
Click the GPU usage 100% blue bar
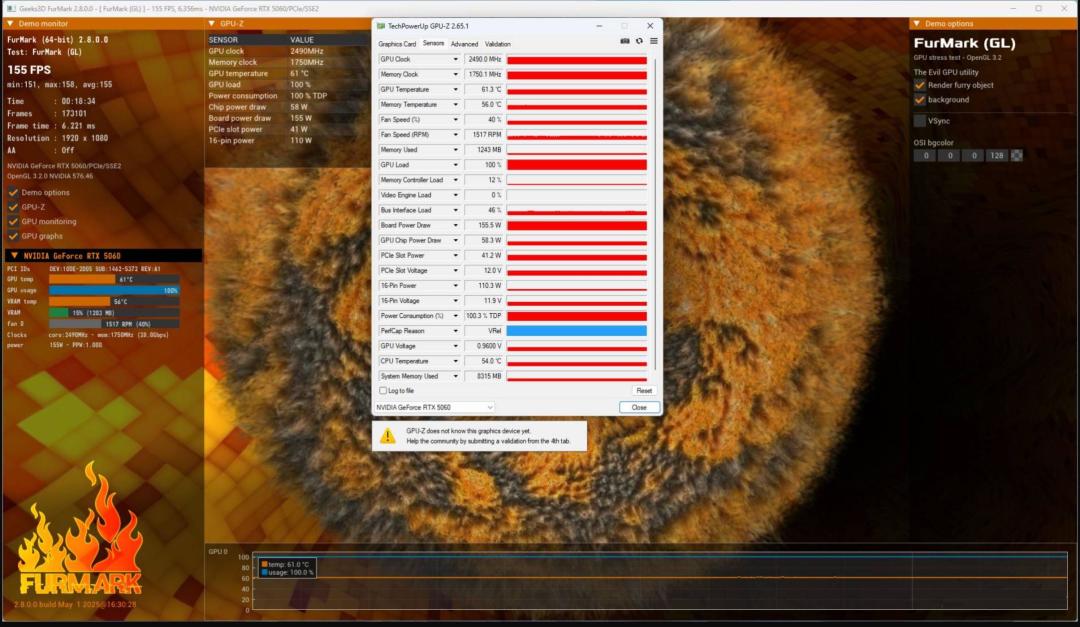[x=114, y=291]
